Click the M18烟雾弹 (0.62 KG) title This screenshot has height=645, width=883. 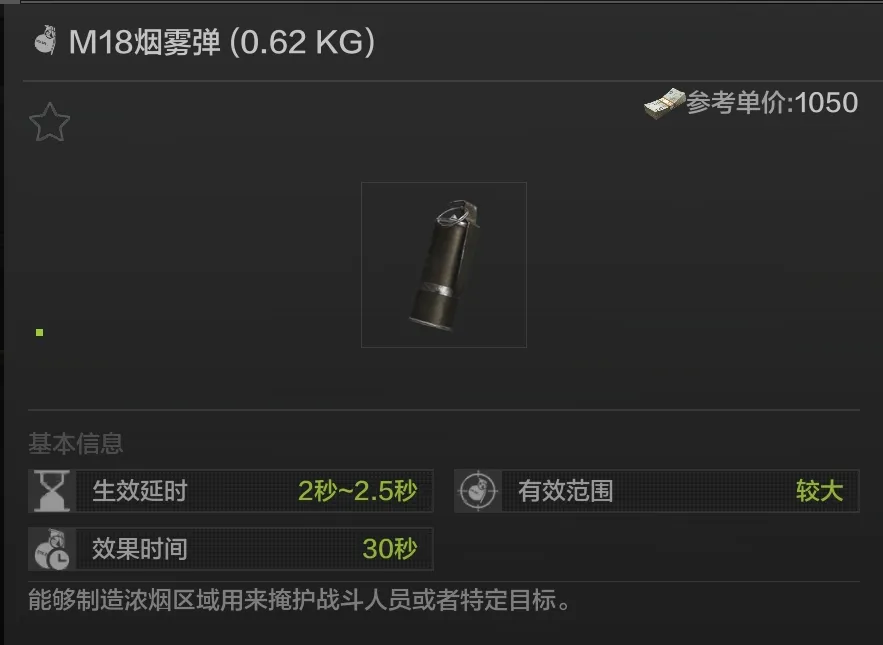coord(221,42)
